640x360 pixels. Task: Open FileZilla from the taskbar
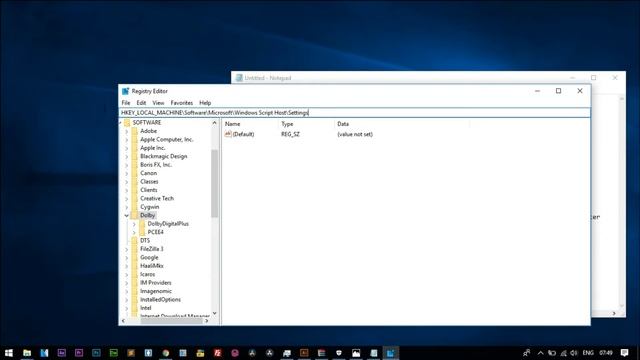218,353
